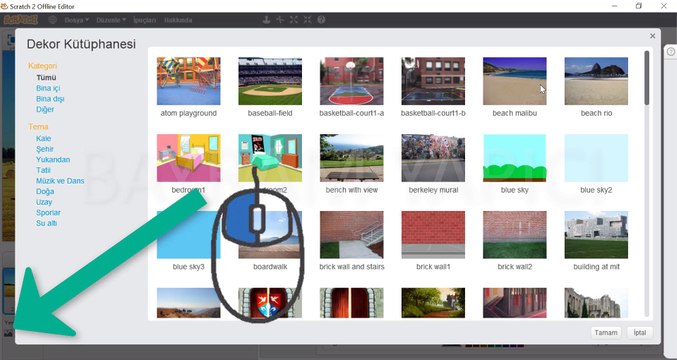Viewport: 677px width, 360px height.
Task: Click the globe language icon
Action: point(53,20)
